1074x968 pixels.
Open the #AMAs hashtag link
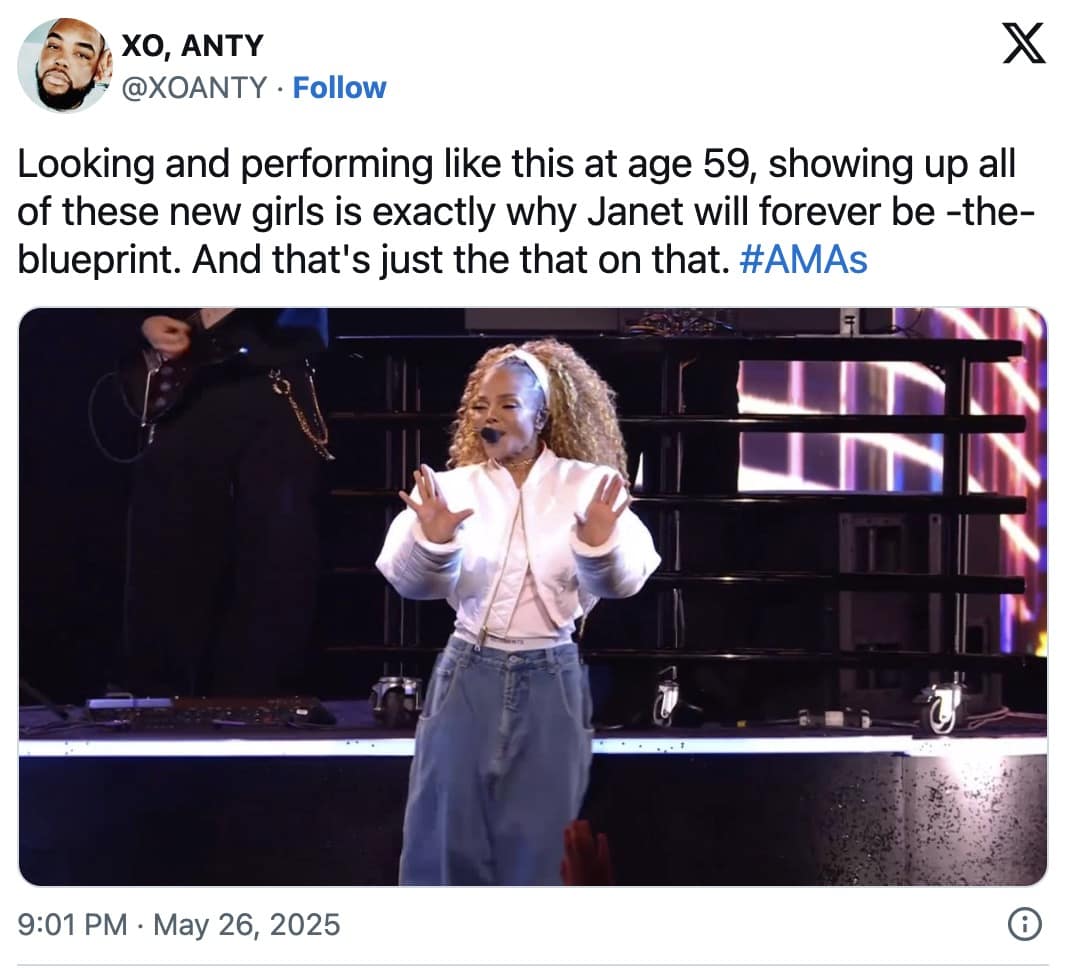[803, 260]
